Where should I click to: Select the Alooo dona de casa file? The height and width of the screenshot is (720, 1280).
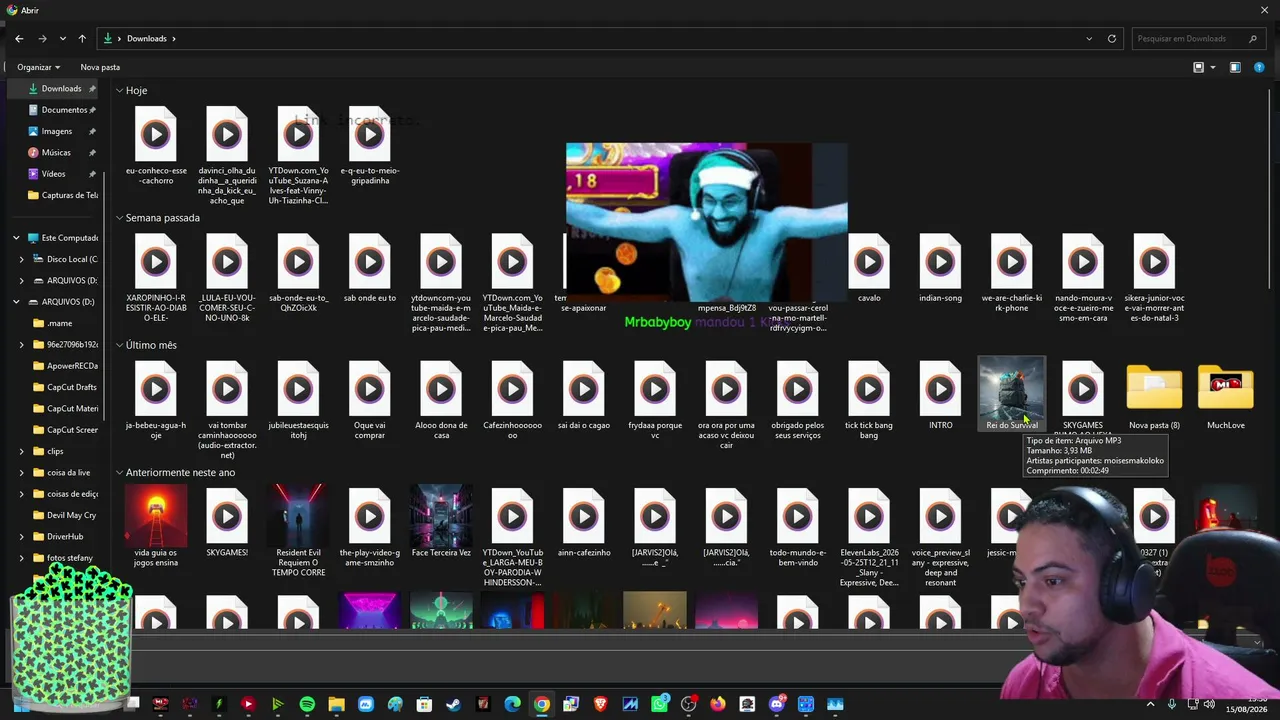441,400
